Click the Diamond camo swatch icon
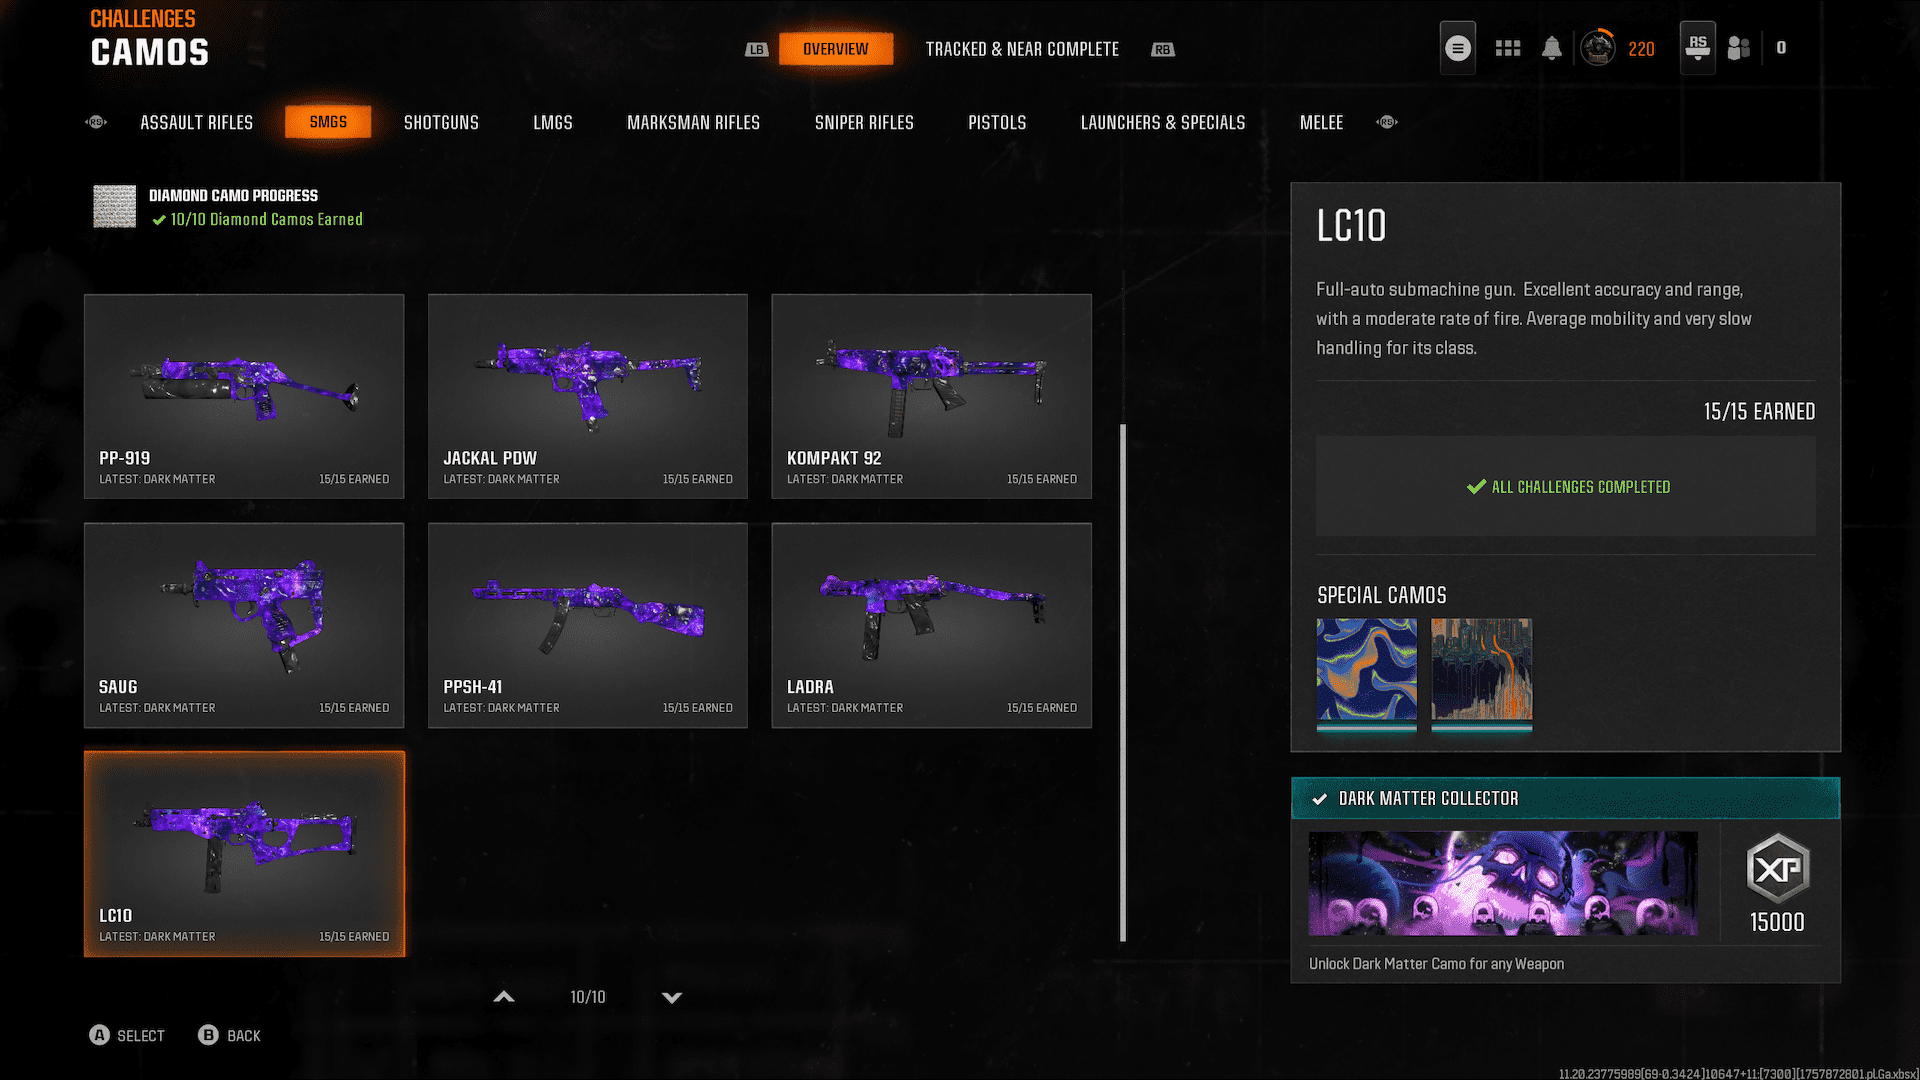1920x1080 pixels. point(114,206)
